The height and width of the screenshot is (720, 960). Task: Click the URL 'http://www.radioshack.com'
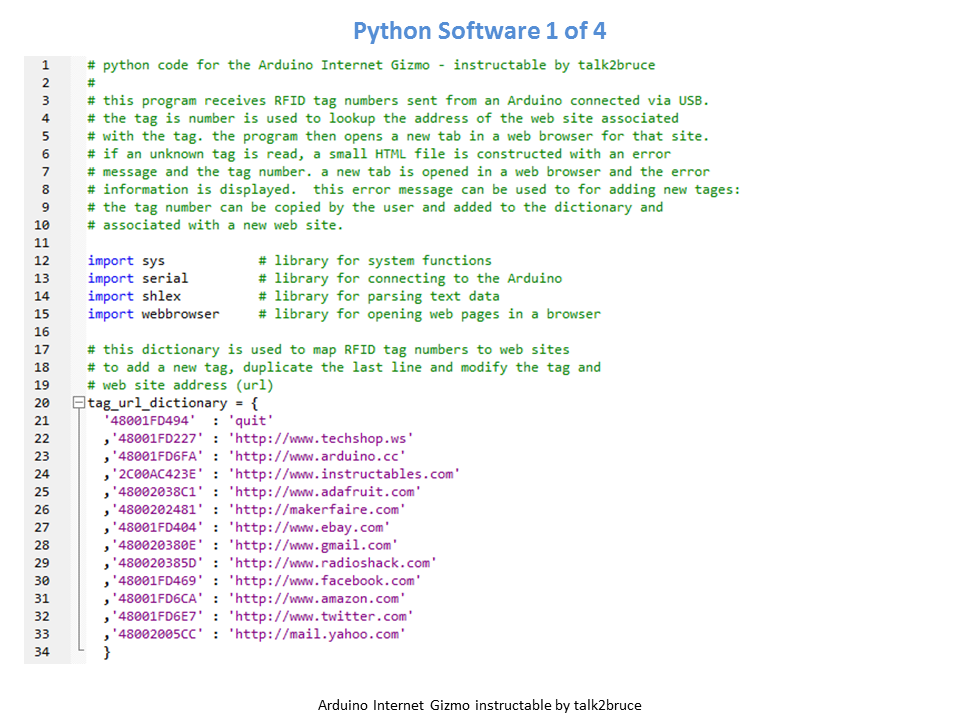click(332, 563)
